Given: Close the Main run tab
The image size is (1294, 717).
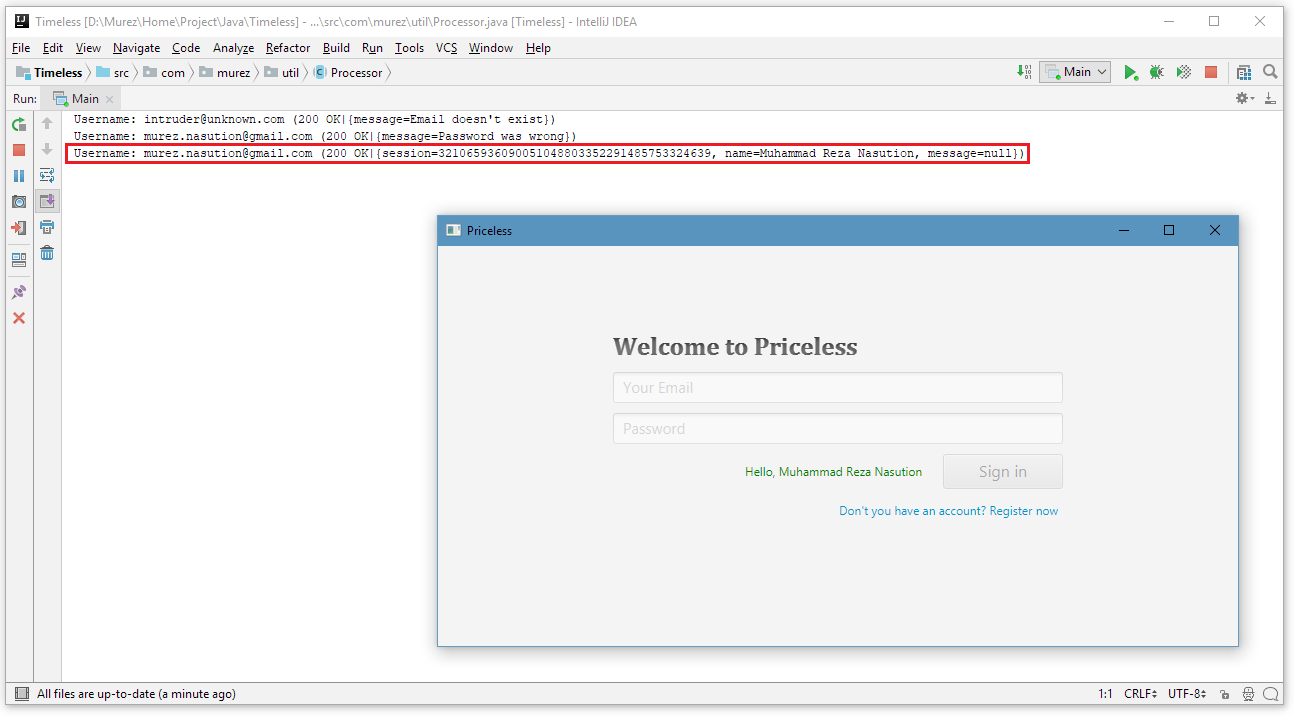Looking at the screenshot, I should coord(110,99).
